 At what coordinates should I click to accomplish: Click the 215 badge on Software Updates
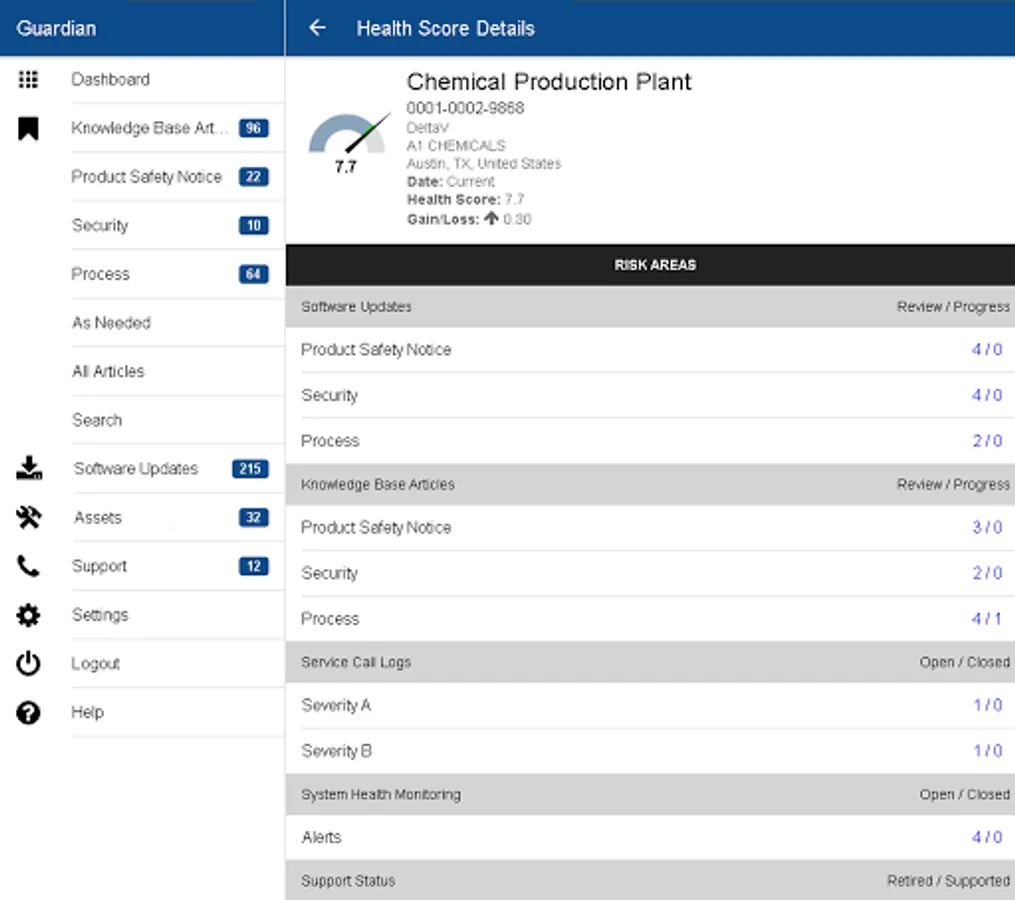[x=250, y=468]
